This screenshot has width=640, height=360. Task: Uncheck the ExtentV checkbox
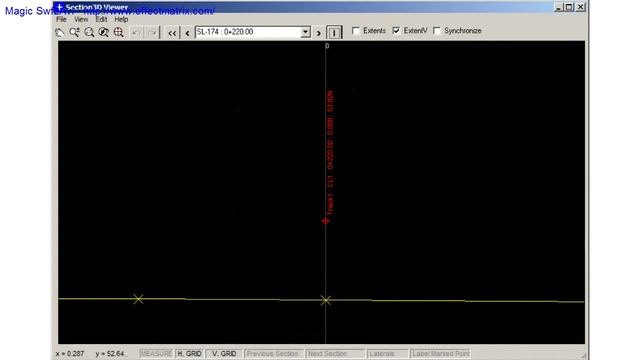pyautogui.click(x=396, y=31)
